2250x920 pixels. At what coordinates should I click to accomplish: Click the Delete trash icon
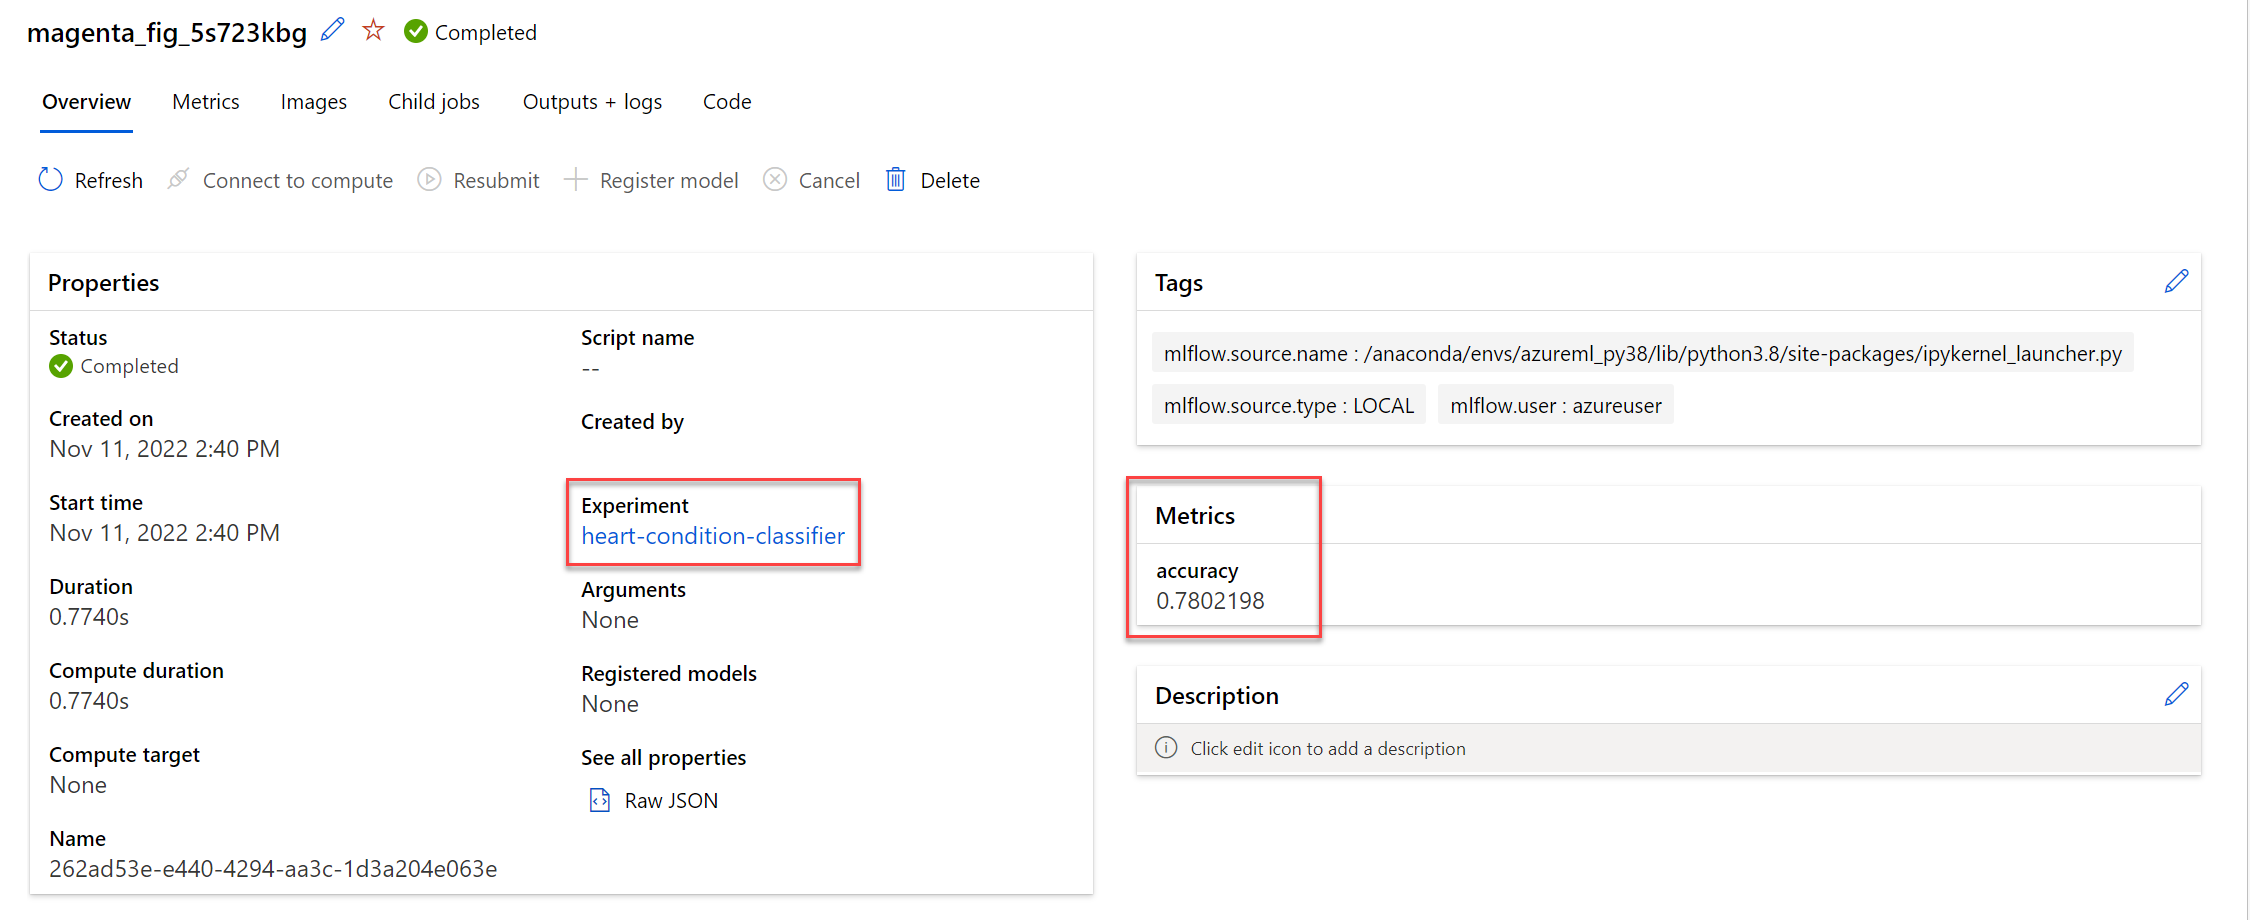coord(896,180)
